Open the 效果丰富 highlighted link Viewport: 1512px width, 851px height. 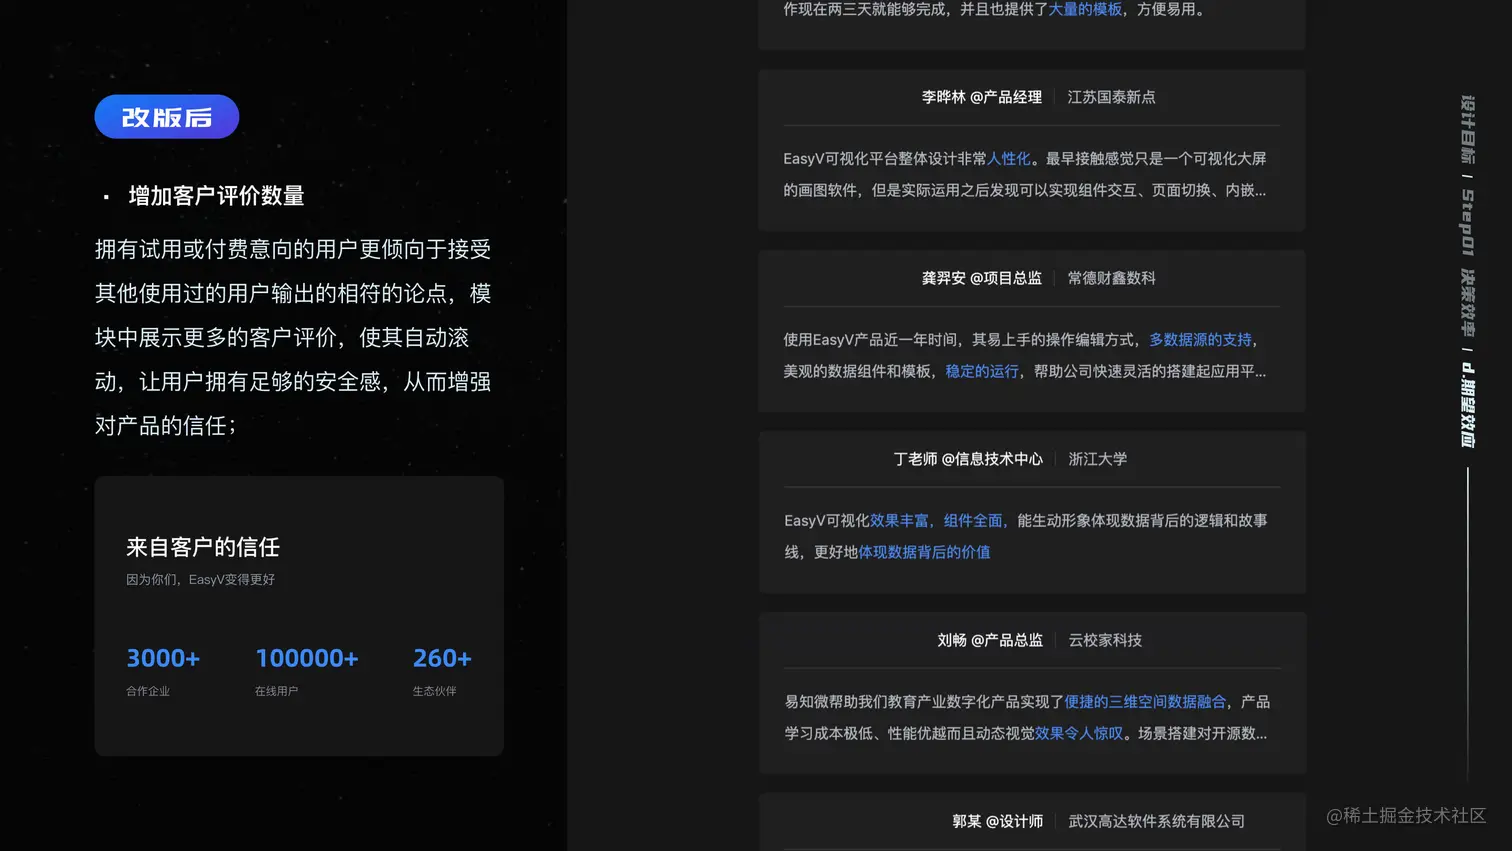coord(899,521)
